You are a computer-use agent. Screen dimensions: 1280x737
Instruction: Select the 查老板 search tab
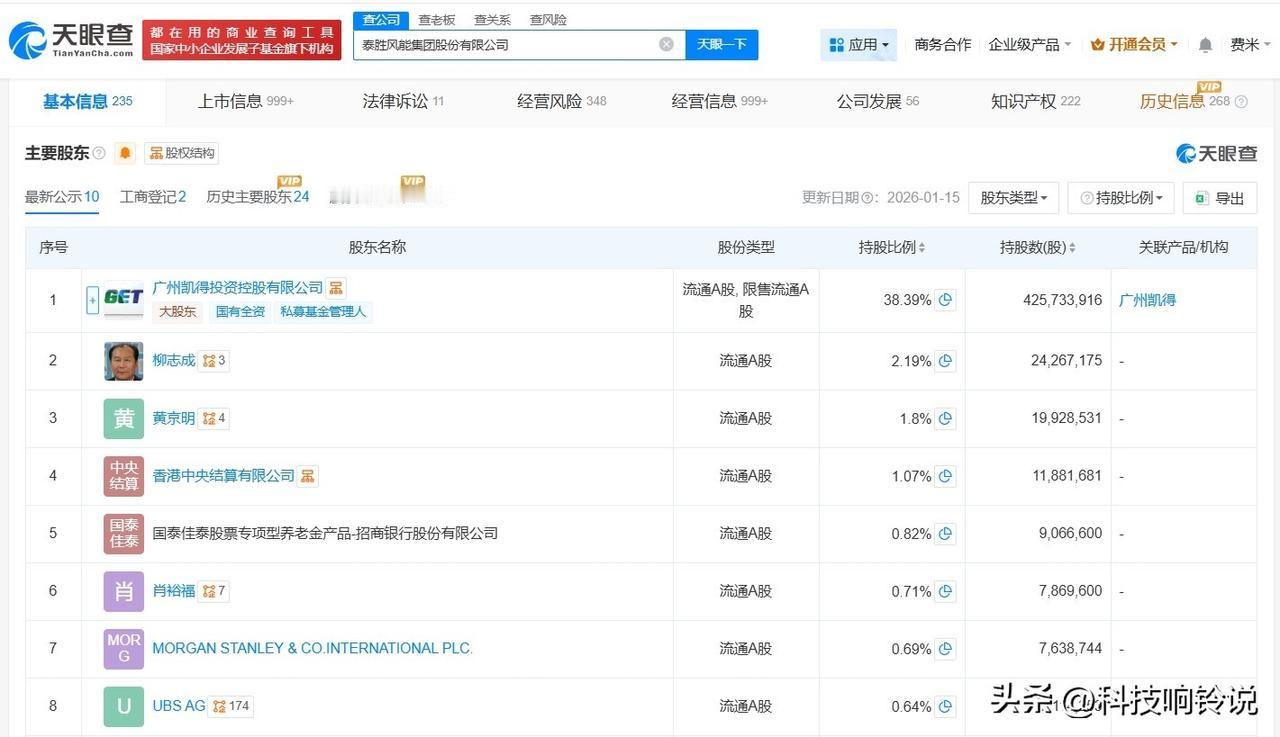[x=437, y=19]
